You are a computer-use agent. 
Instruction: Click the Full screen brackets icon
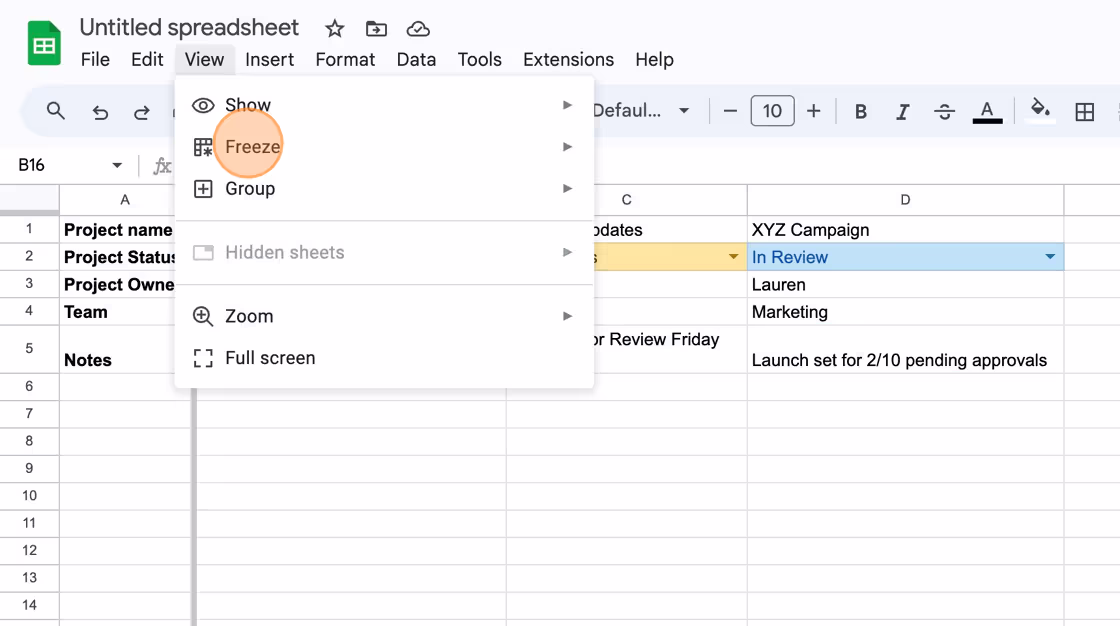point(203,358)
